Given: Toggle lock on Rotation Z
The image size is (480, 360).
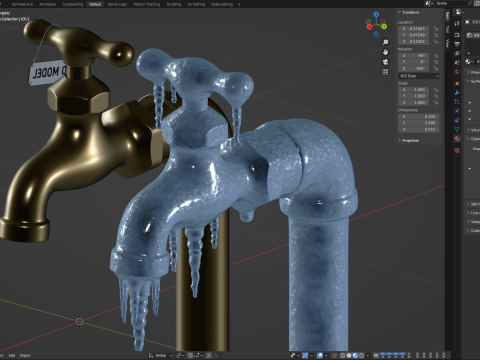Looking at the screenshot, I should click(436, 68).
